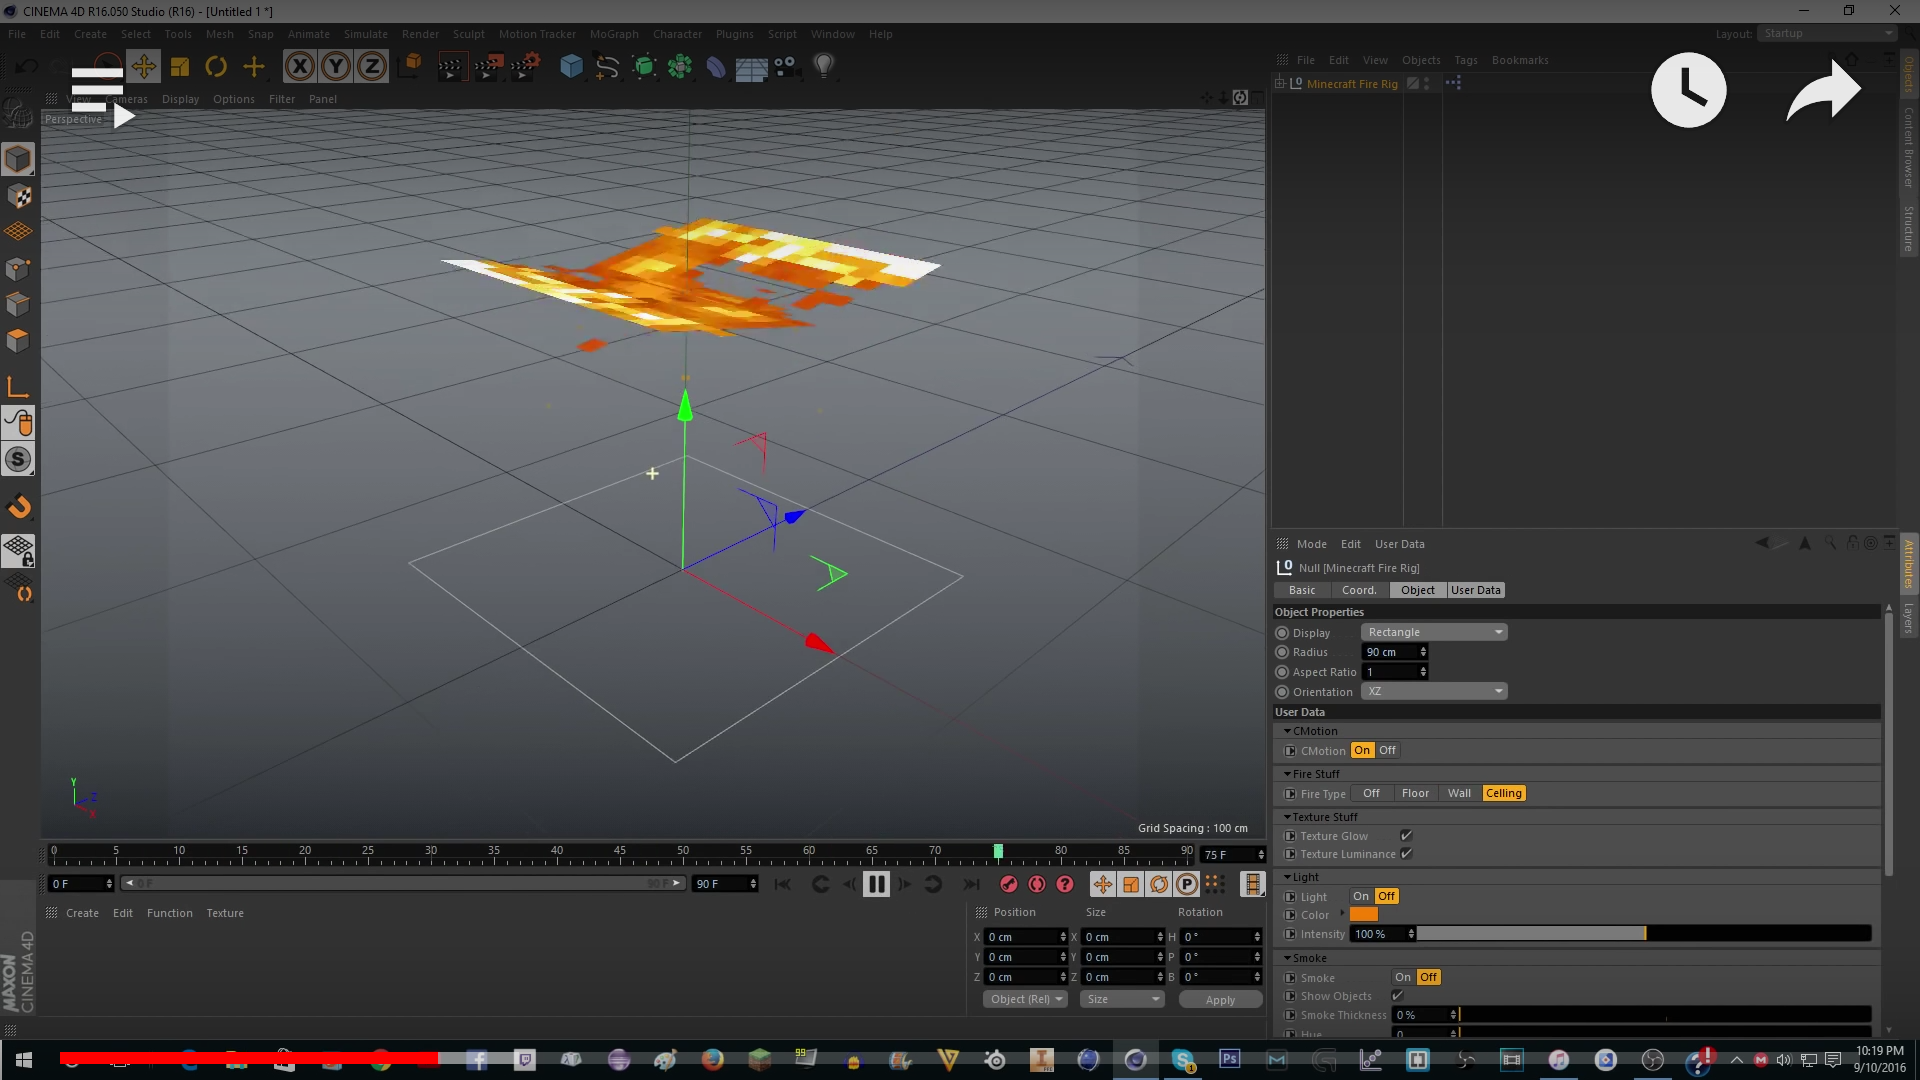Open the MoGraph menu
The height and width of the screenshot is (1080, 1920).
pos(614,34)
